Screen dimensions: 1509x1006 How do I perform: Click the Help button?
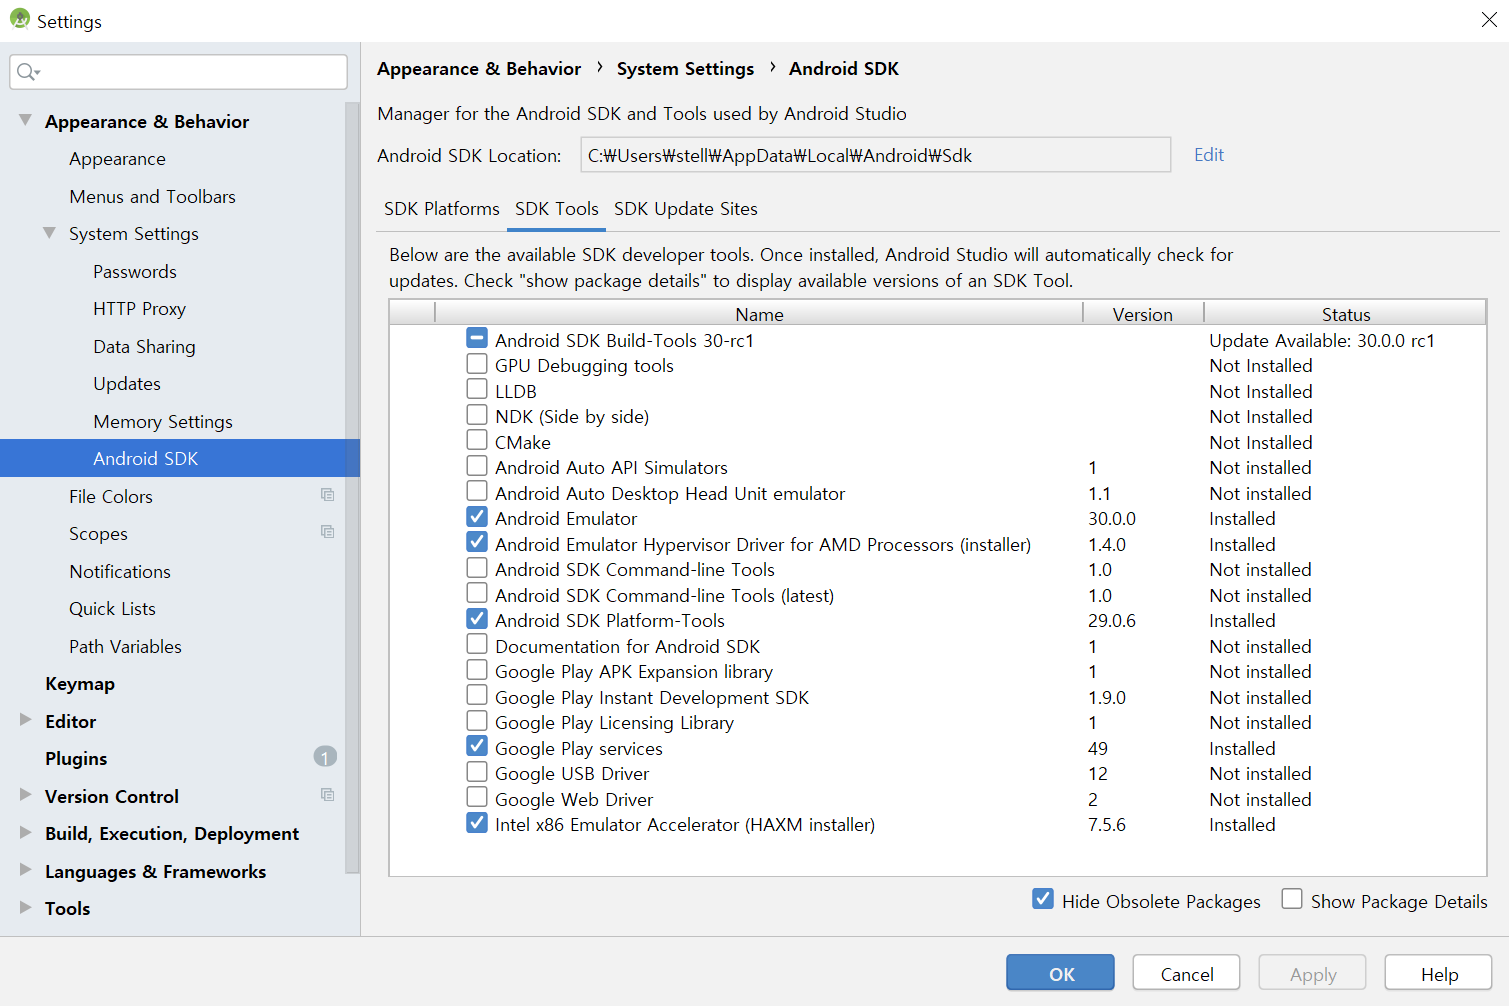click(x=1439, y=973)
